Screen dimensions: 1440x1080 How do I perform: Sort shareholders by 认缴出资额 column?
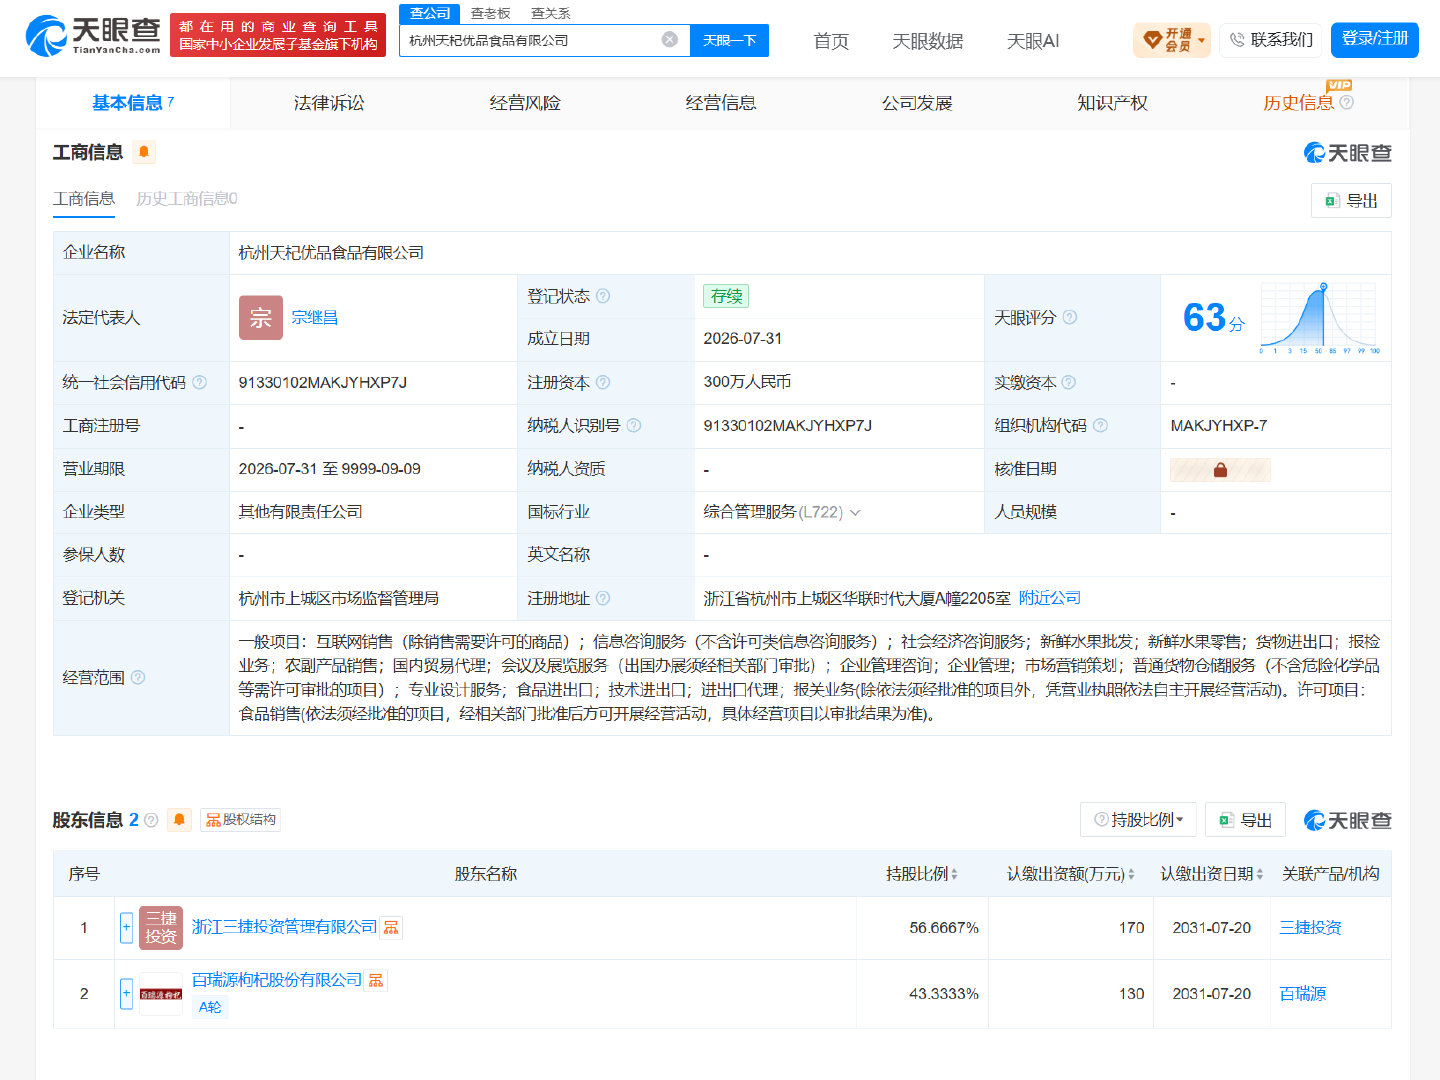pyautogui.click(x=1131, y=874)
